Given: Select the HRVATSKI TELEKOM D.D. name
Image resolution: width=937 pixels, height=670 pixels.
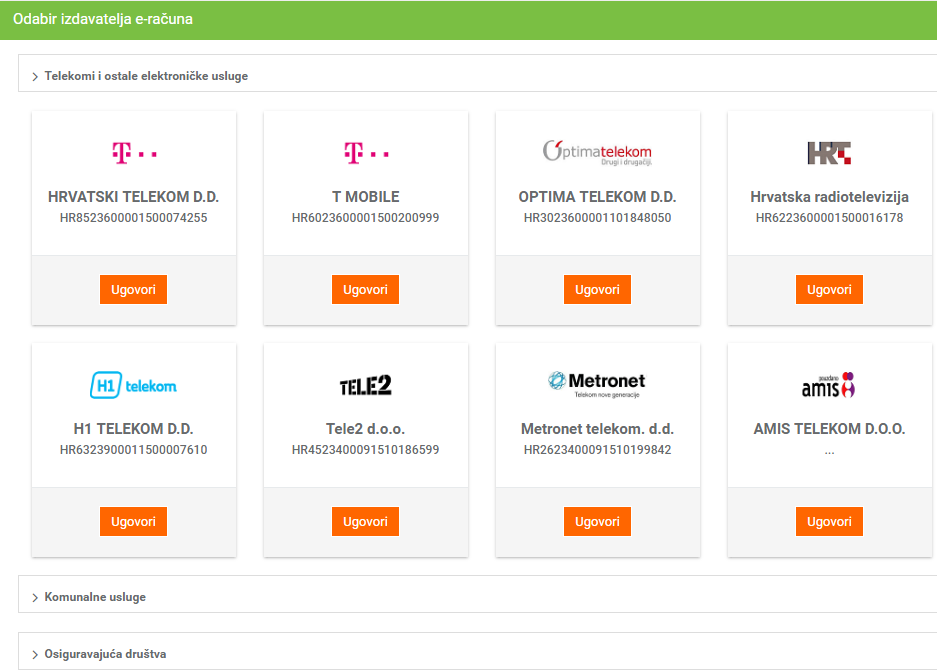Looking at the screenshot, I should (133, 197).
